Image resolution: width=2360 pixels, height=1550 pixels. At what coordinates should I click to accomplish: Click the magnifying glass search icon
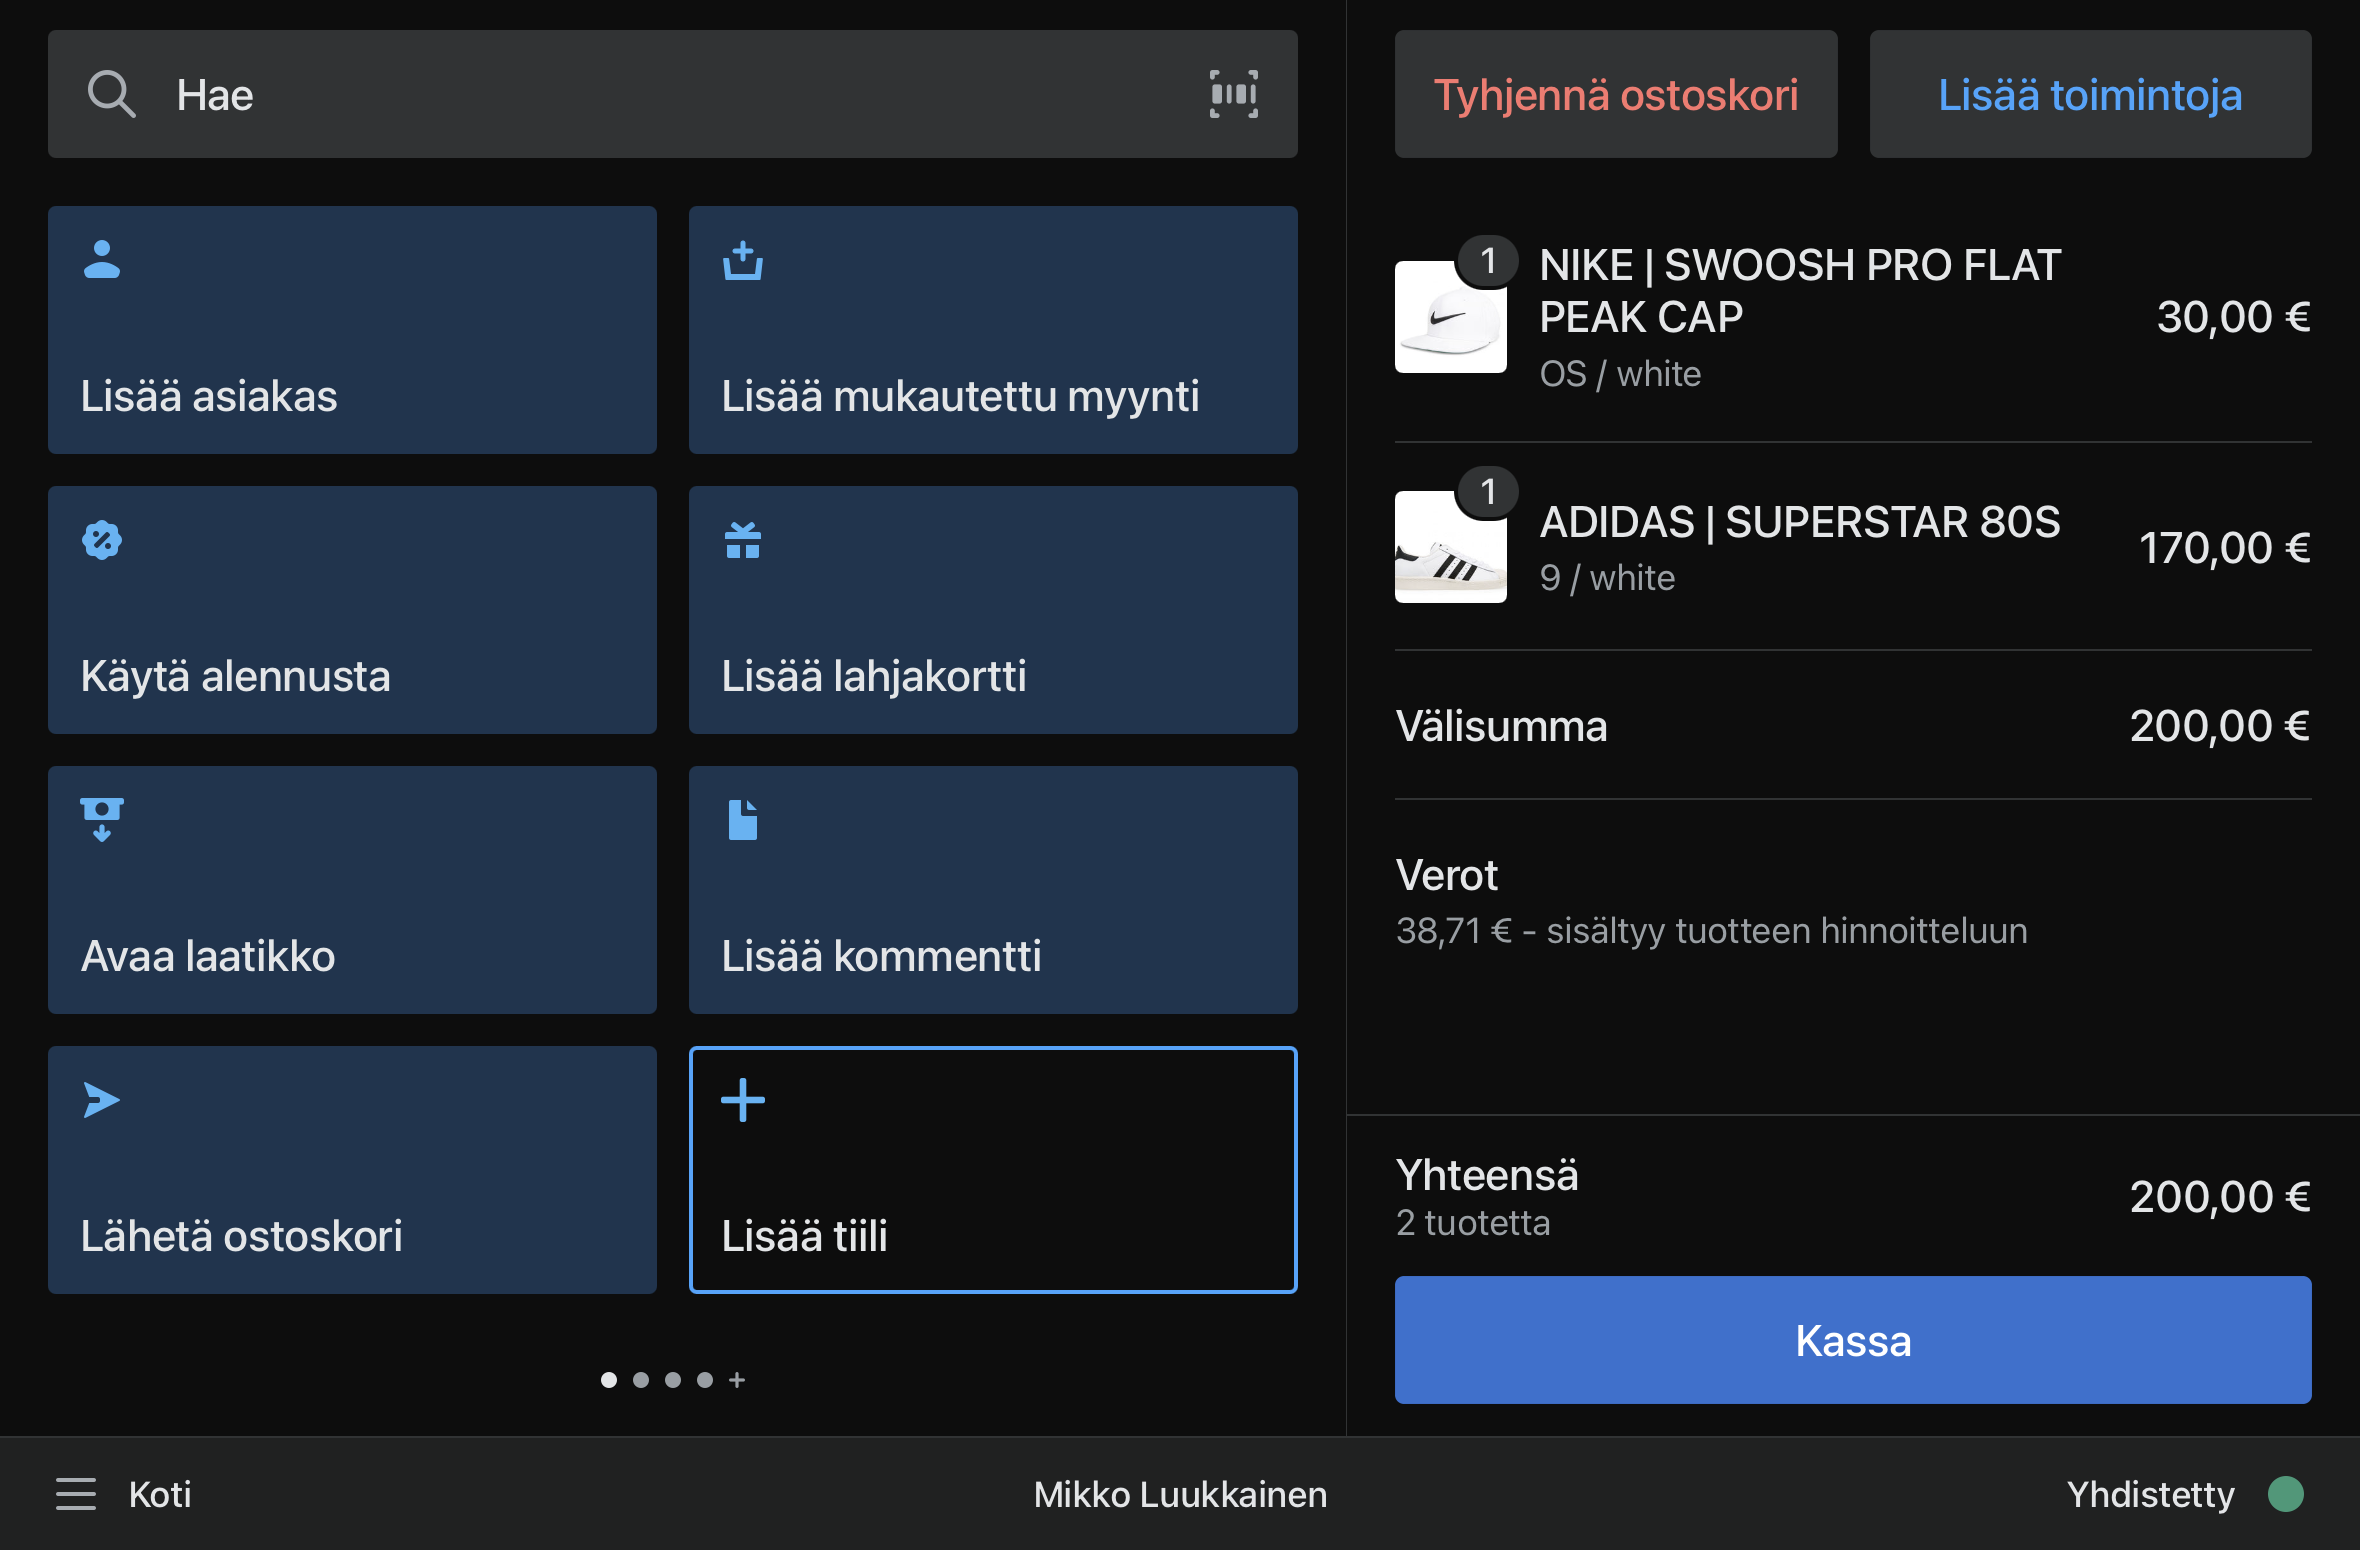[x=111, y=95]
